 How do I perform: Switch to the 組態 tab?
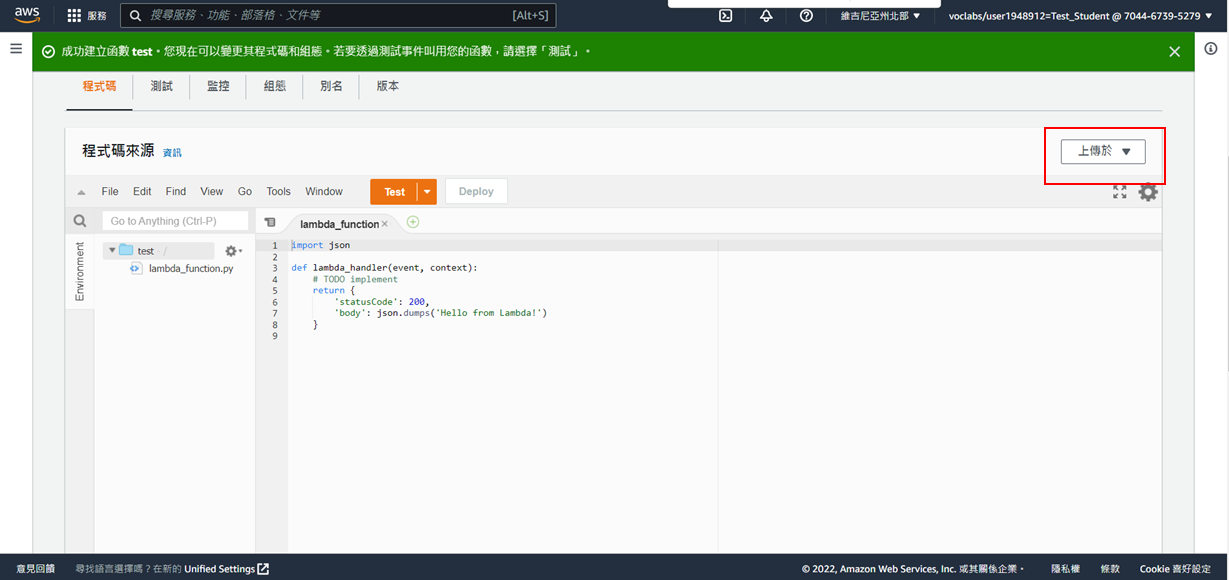tap(275, 86)
